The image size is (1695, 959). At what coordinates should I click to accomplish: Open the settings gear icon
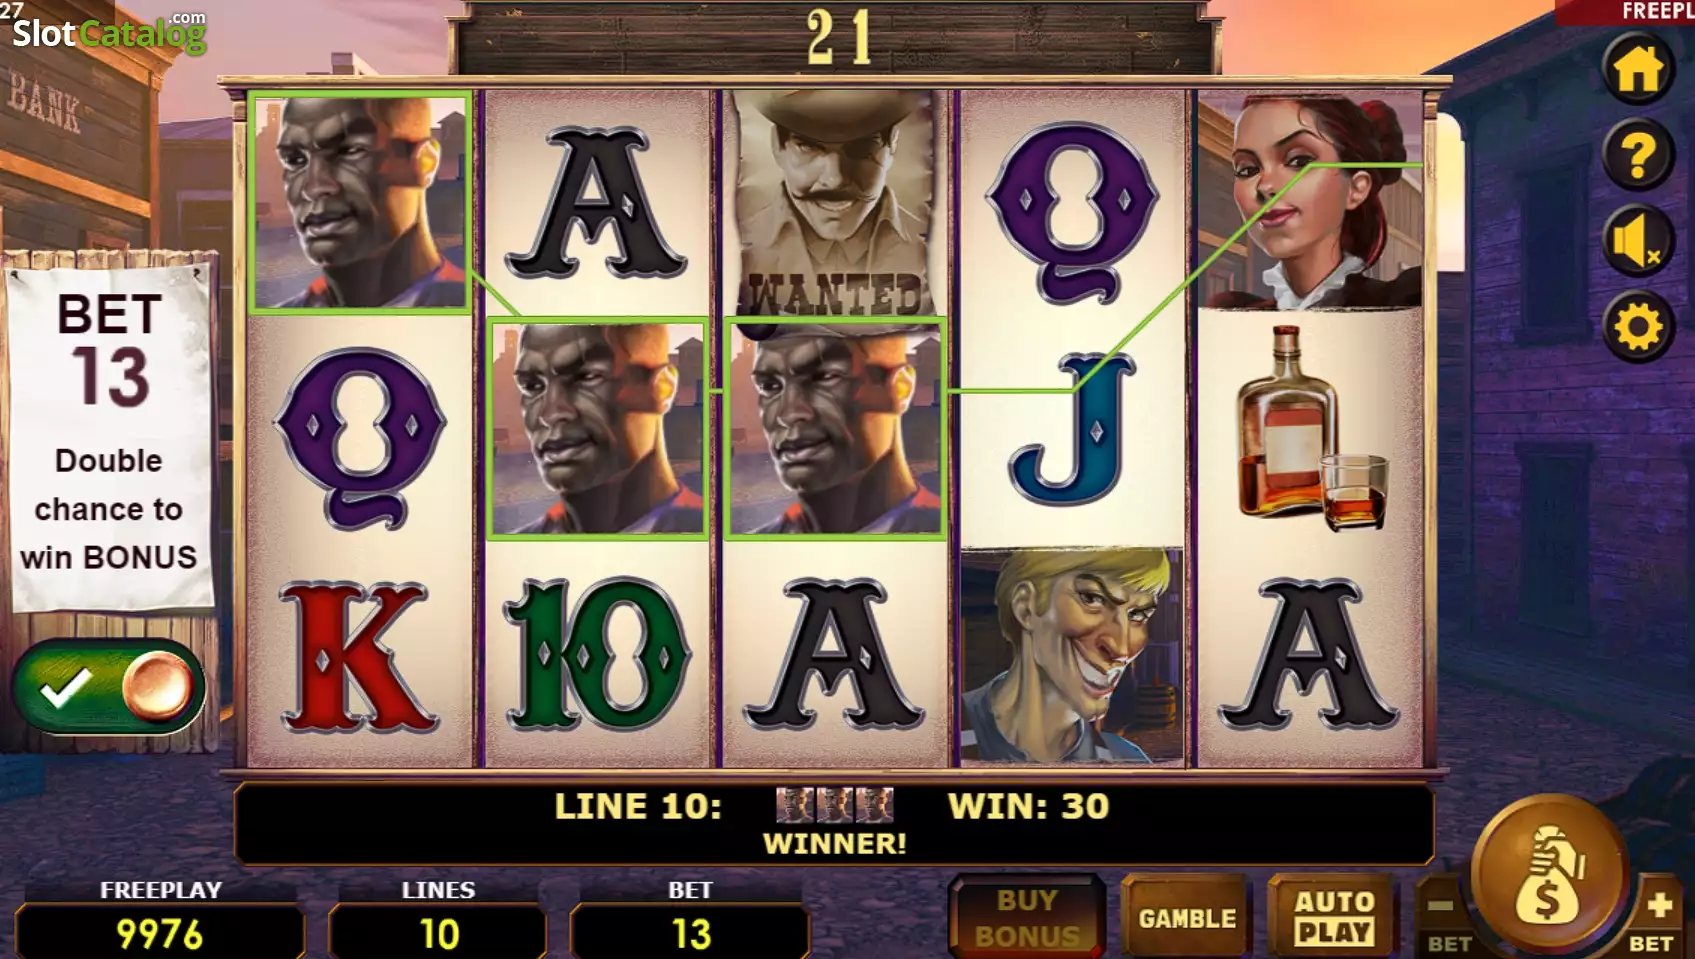coord(1638,327)
